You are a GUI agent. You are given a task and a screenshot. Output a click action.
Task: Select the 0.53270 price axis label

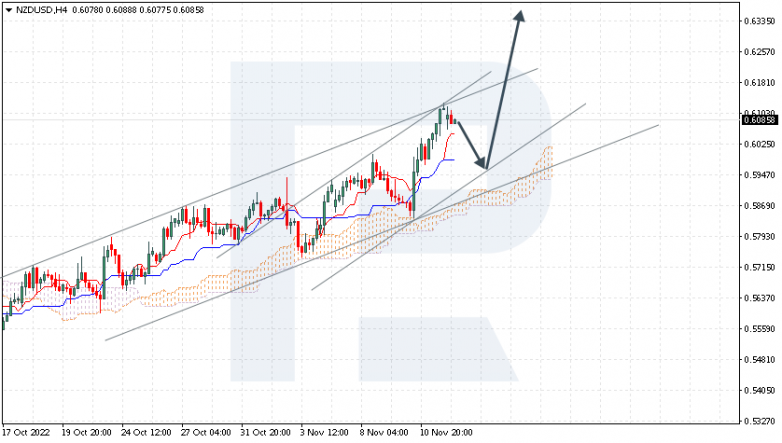[760, 421]
